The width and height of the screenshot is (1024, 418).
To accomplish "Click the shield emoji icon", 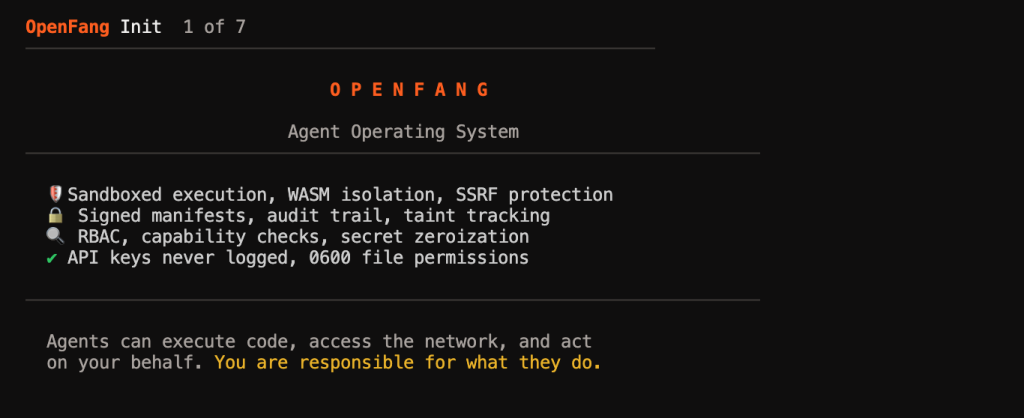I will [56, 194].
